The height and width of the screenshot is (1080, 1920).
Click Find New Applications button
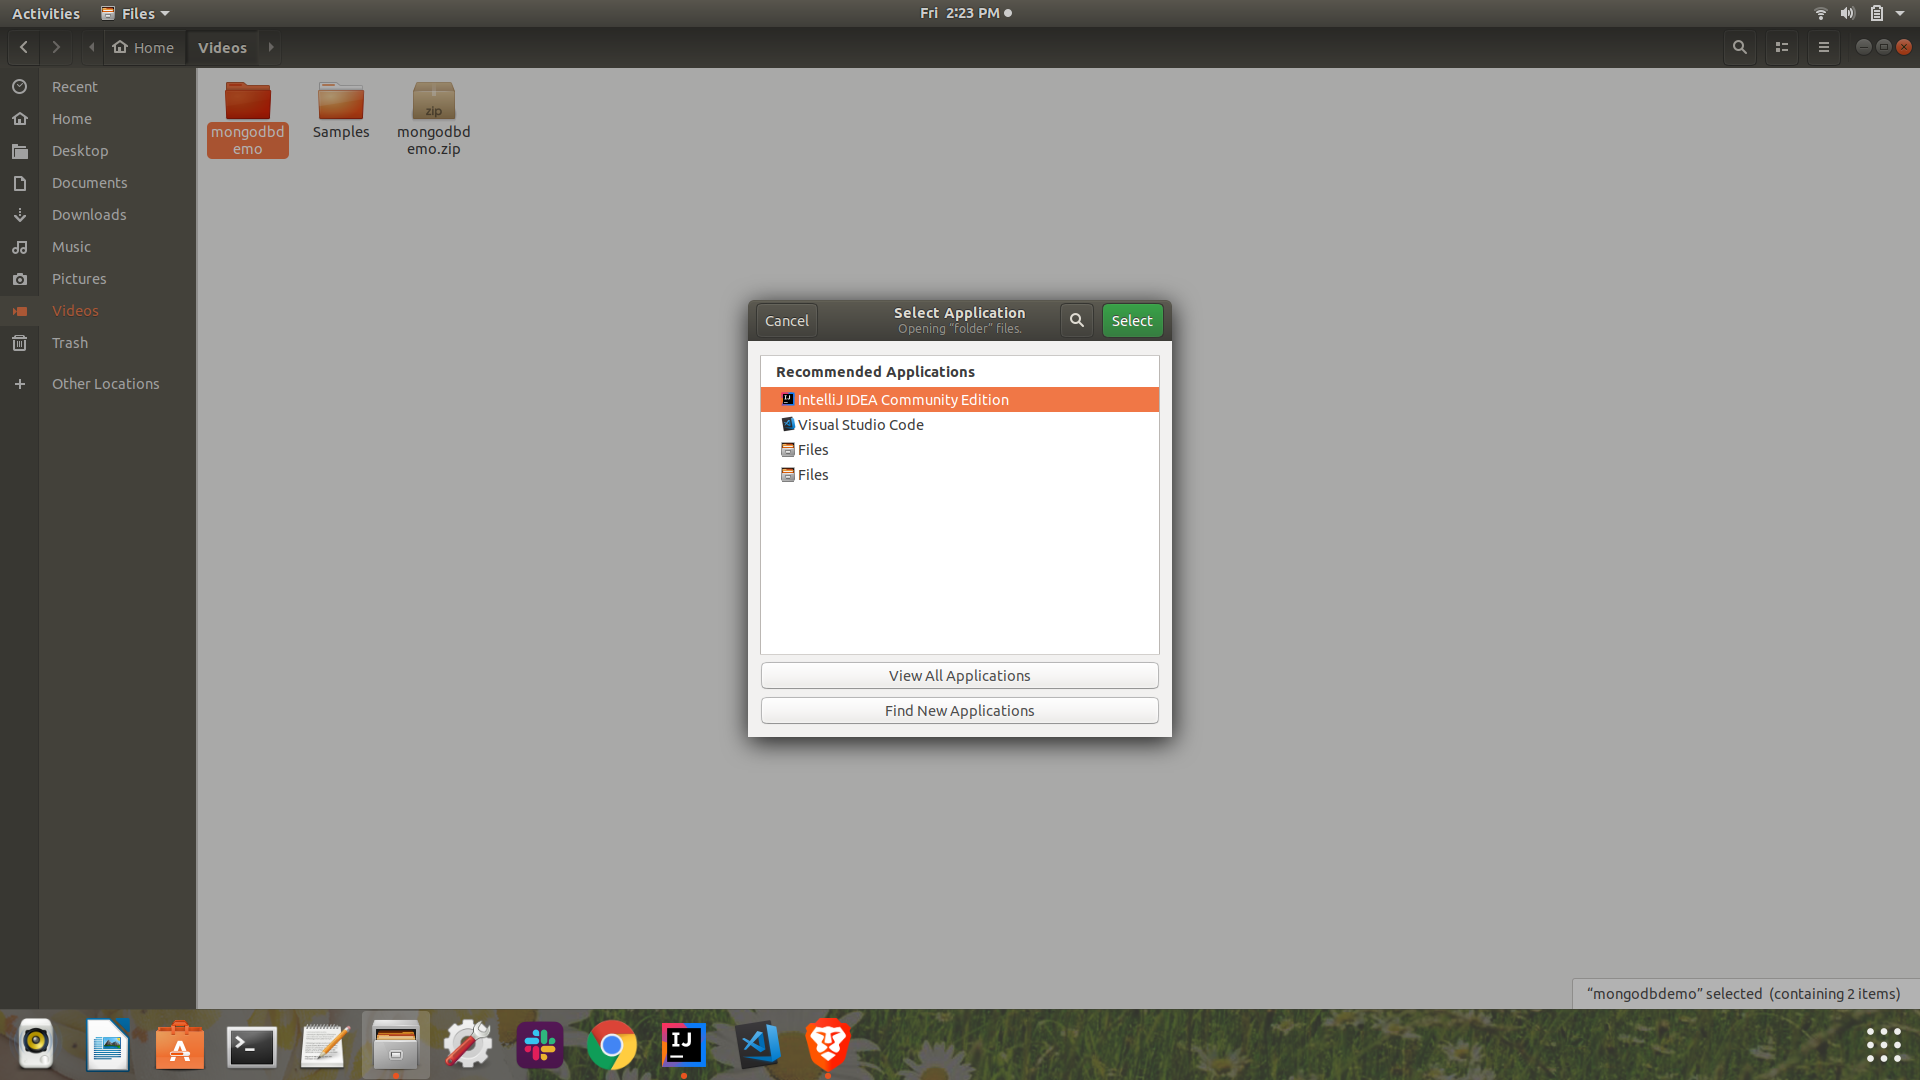tap(959, 711)
